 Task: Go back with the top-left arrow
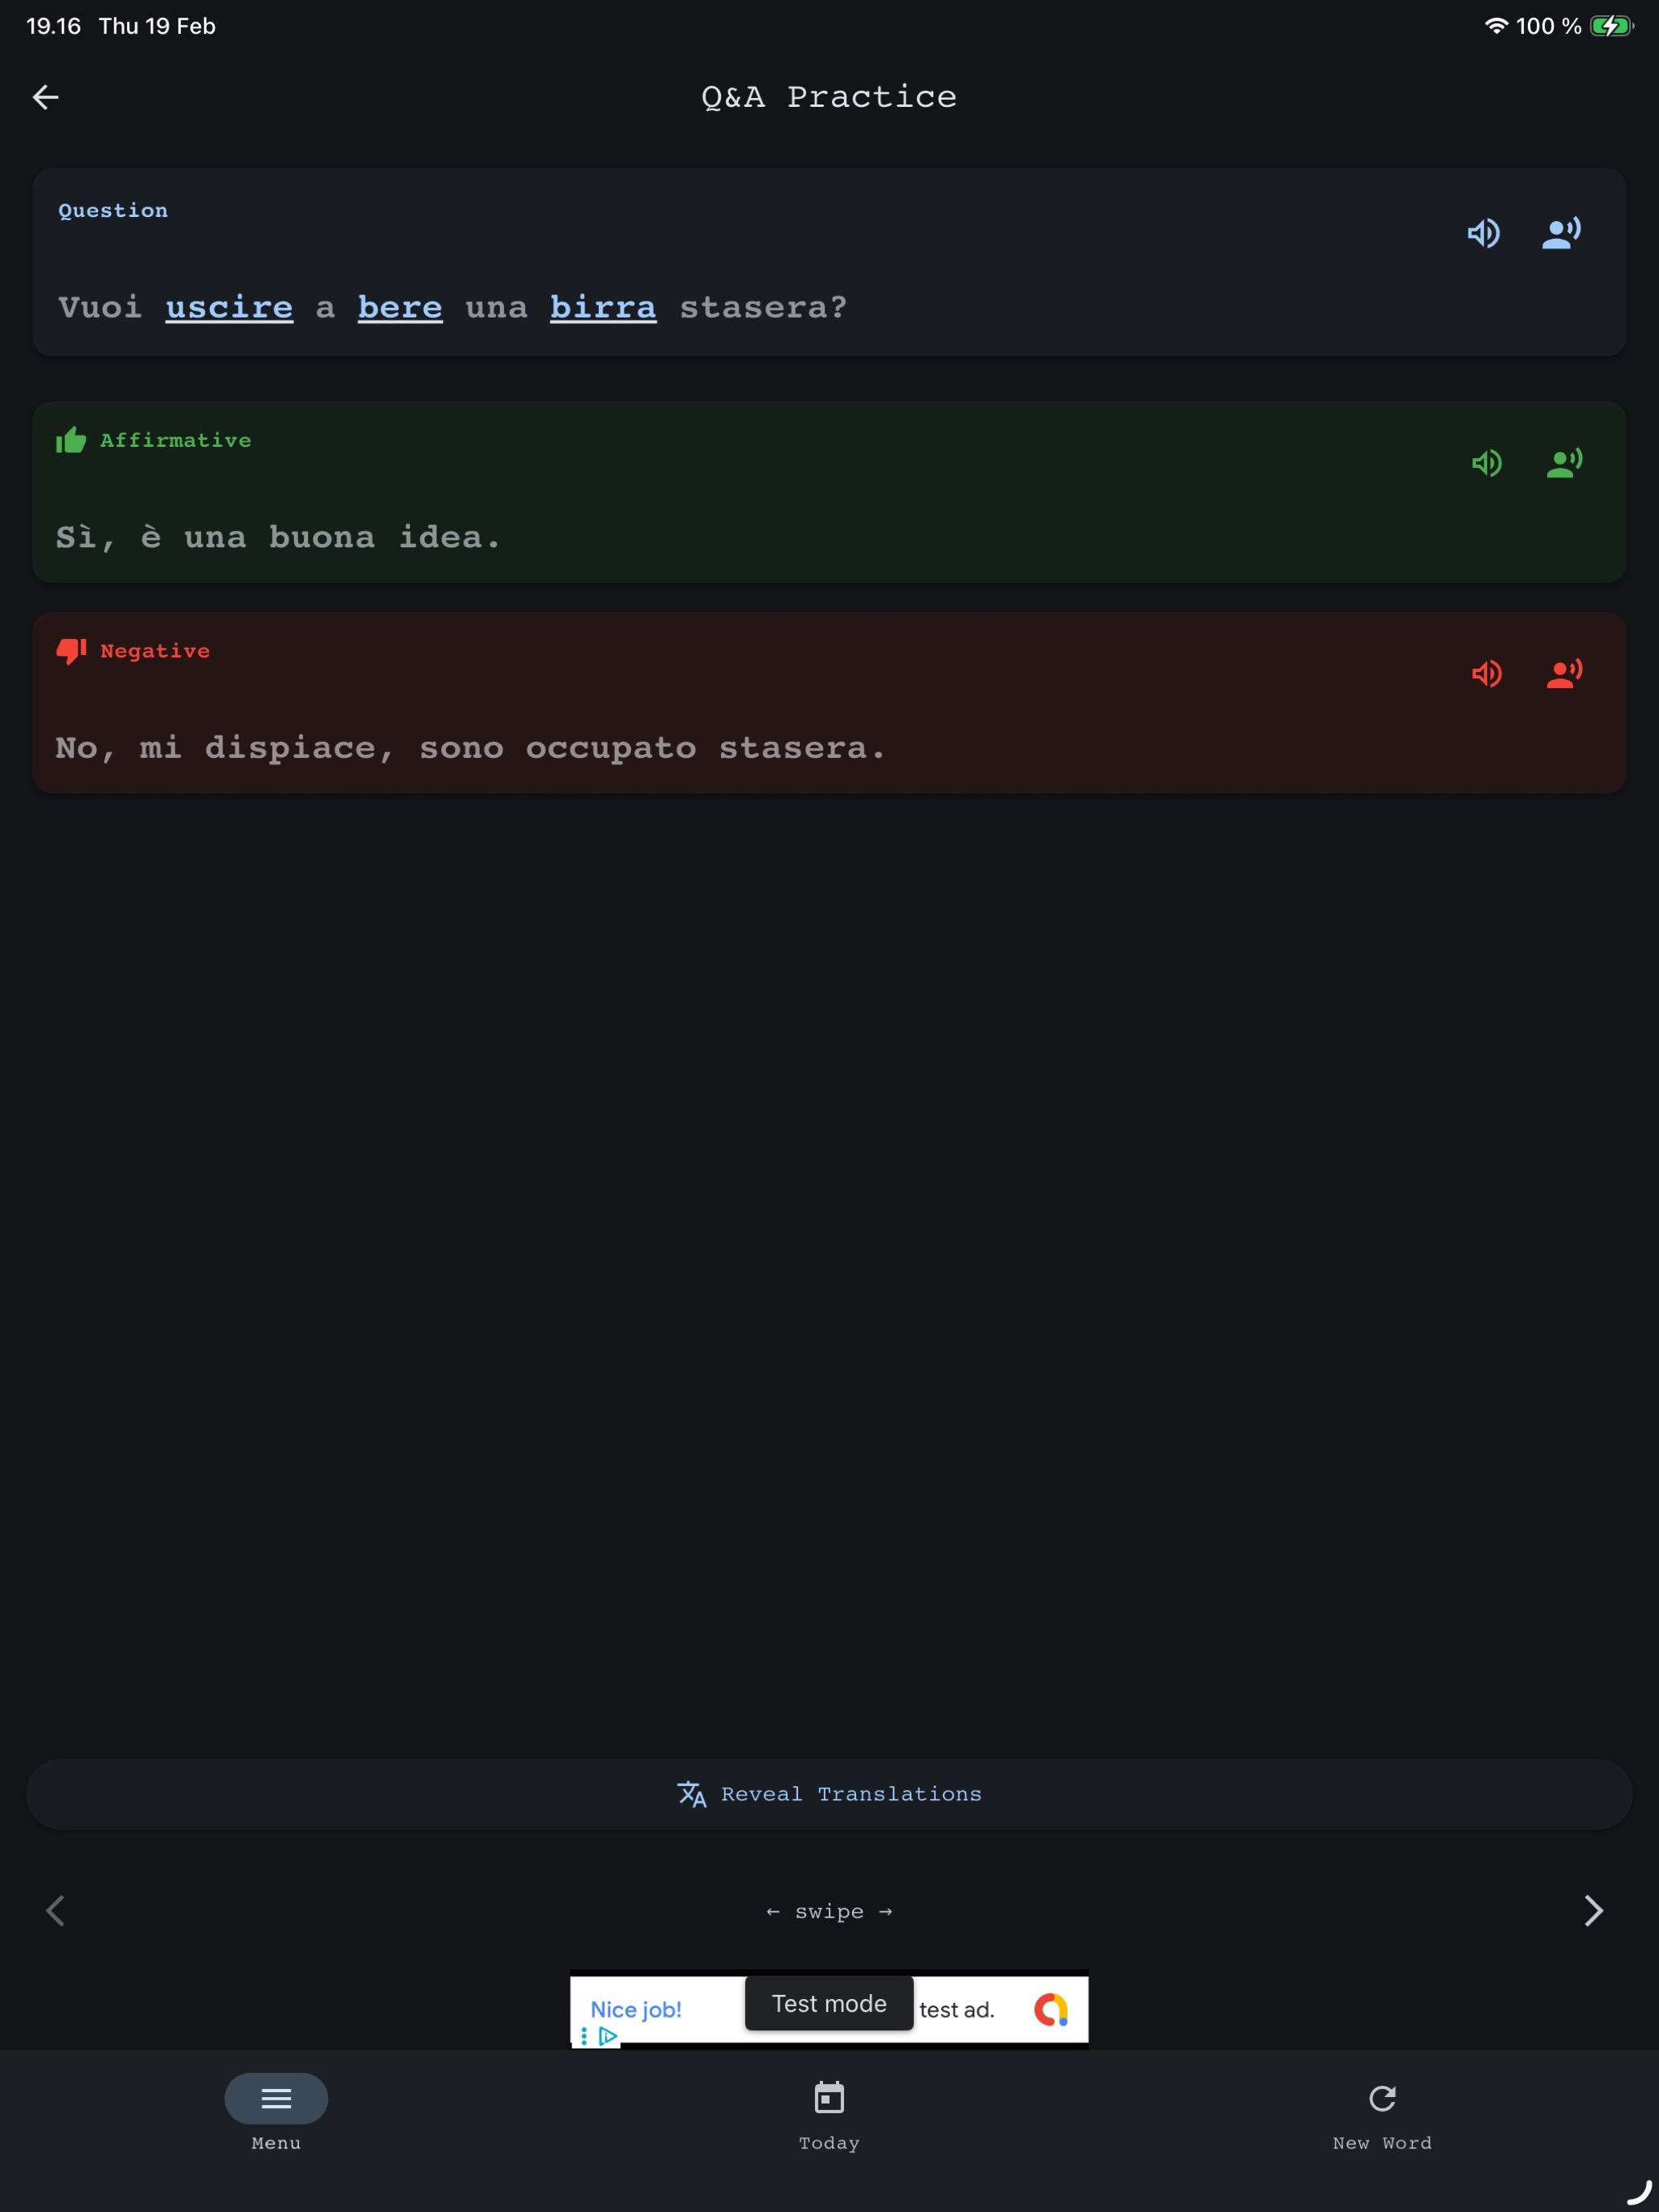[46, 97]
